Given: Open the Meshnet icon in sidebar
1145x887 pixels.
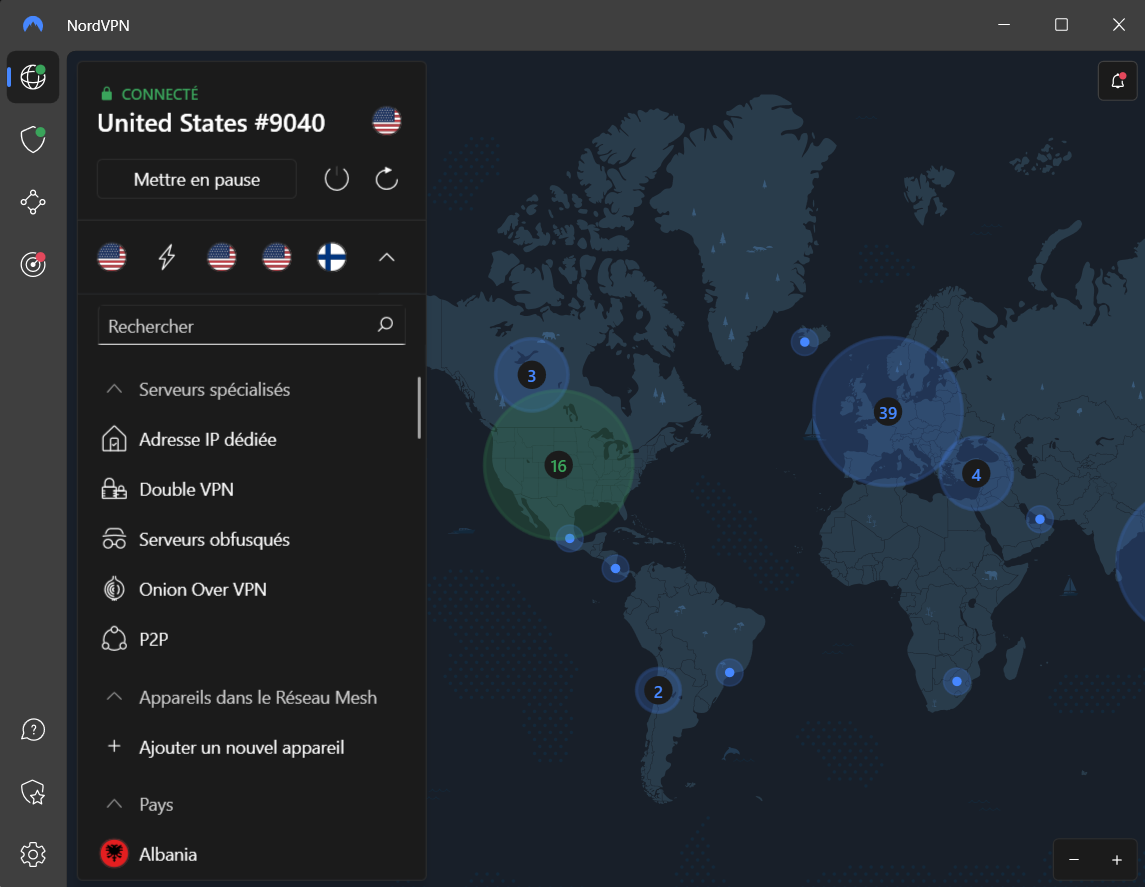Looking at the screenshot, I should point(33,202).
